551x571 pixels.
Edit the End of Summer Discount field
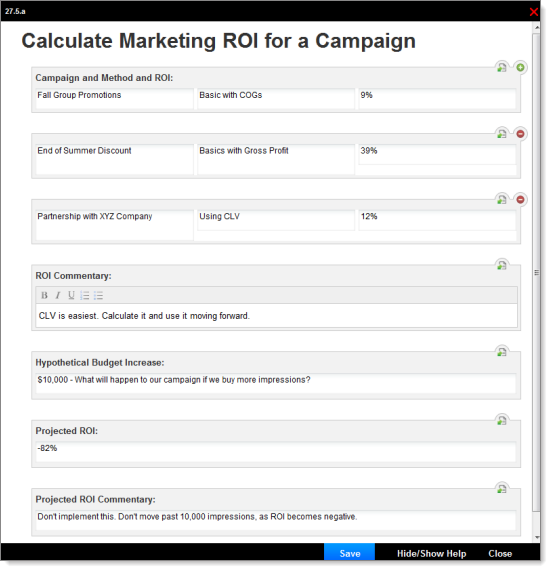point(114,159)
